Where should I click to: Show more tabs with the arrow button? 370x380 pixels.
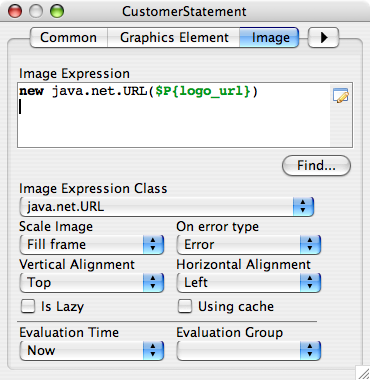click(323, 38)
